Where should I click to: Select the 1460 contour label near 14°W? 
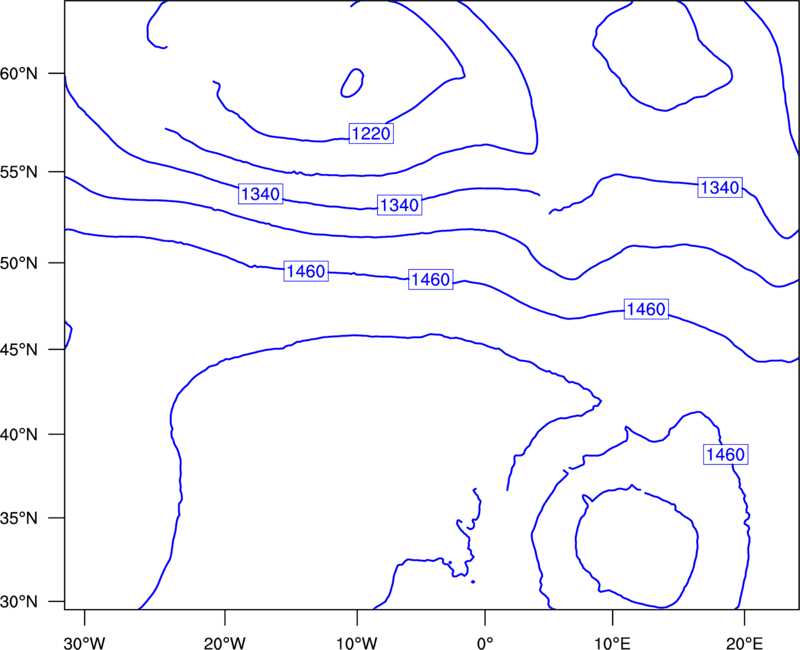point(306,271)
